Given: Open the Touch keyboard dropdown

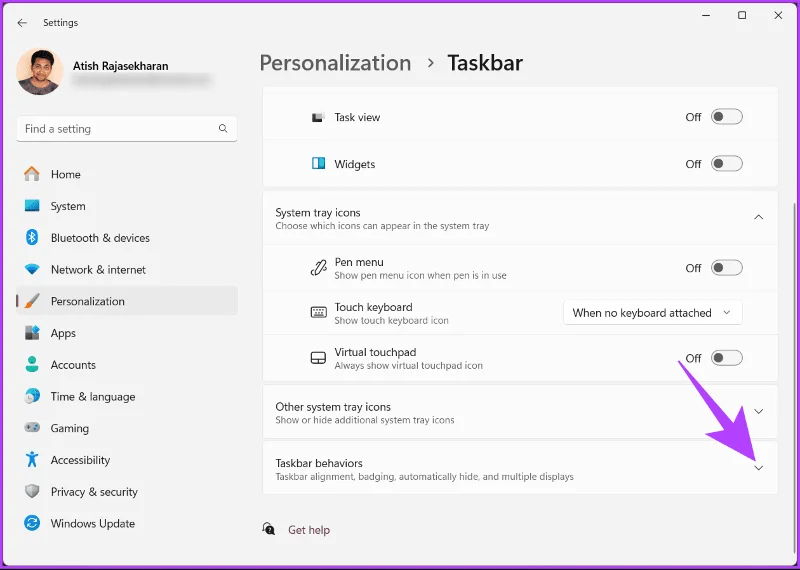Looking at the screenshot, I should (653, 313).
